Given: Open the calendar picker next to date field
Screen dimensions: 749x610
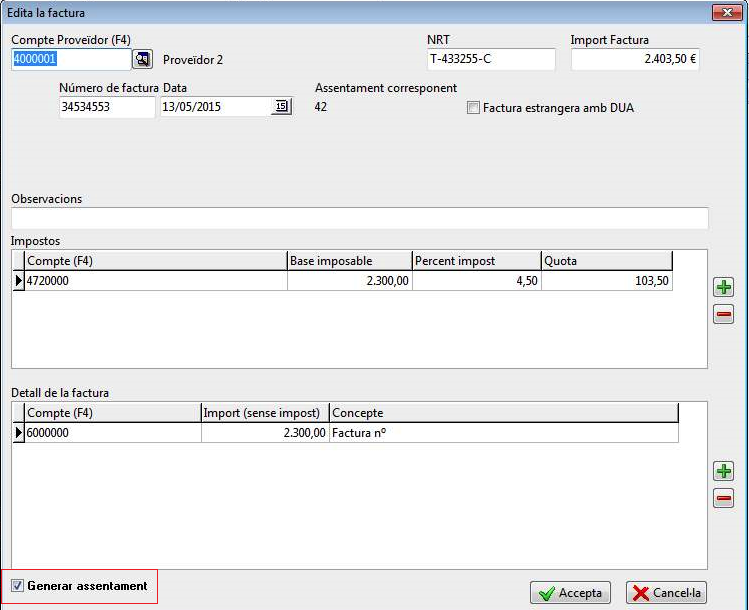Looking at the screenshot, I should point(281,107).
